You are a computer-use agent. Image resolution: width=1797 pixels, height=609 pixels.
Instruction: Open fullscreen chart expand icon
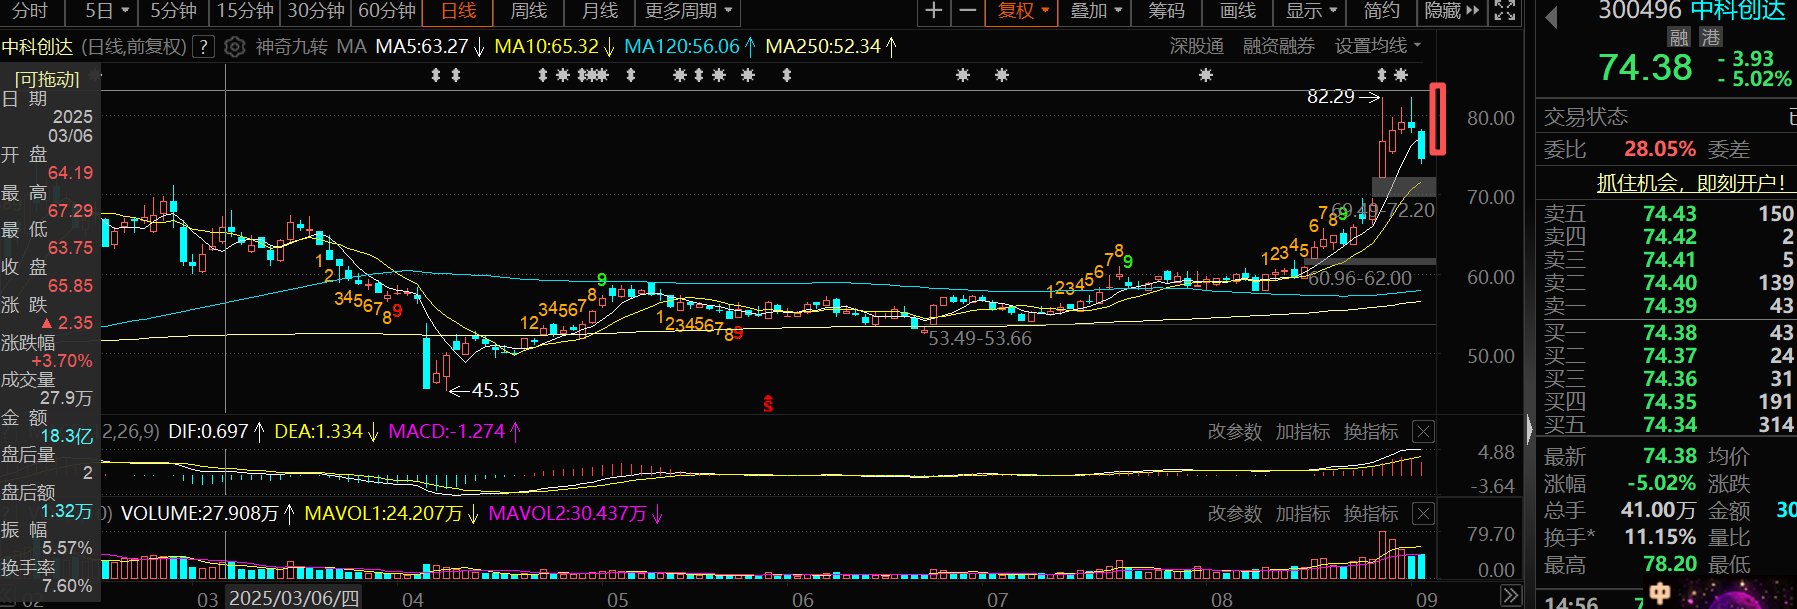tap(1504, 11)
